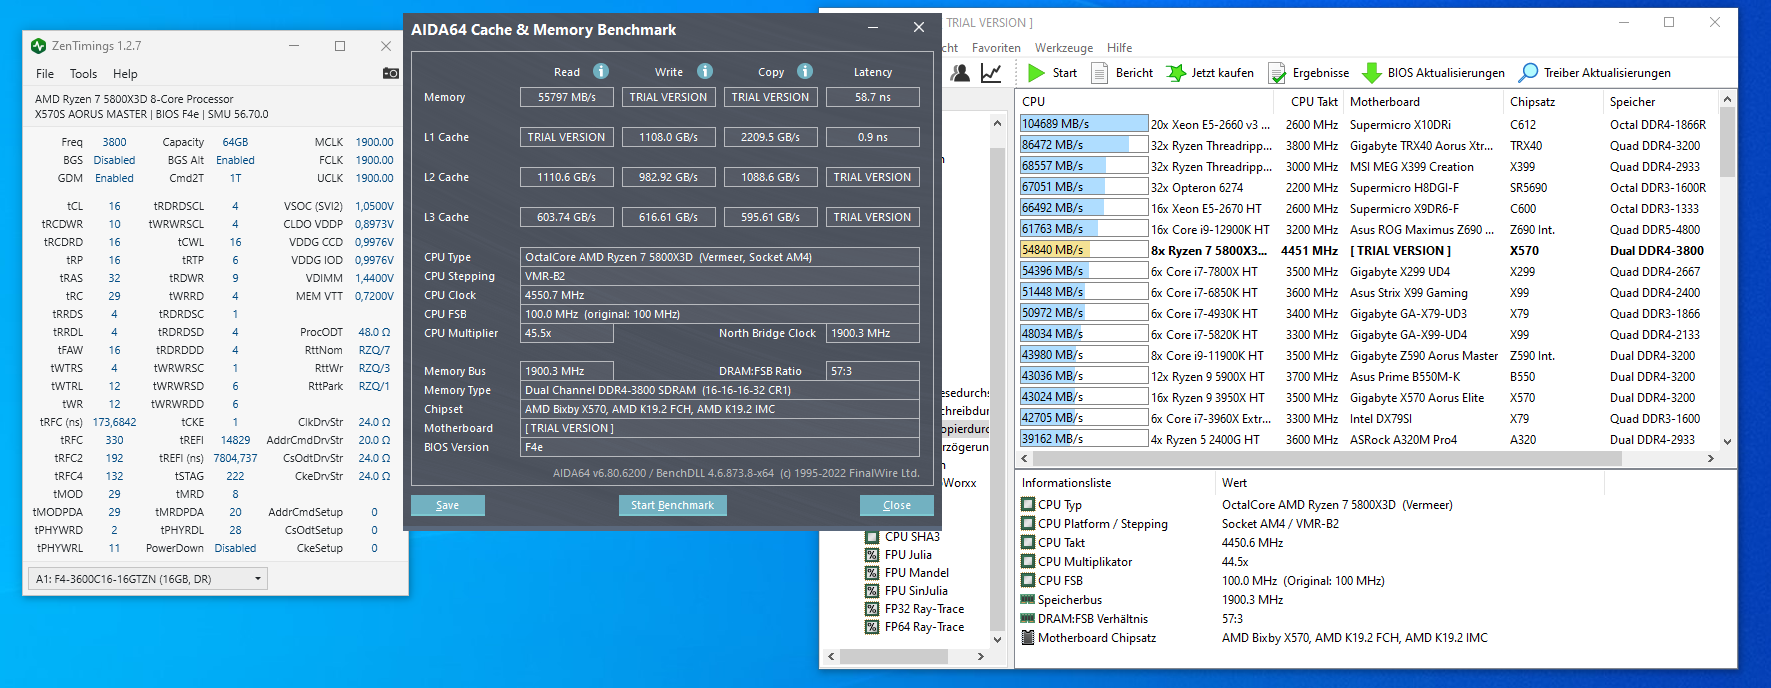Select the 86472 MB/s Ryzen Threadripper row
Image resolution: width=1771 pixels, height=688 pixels.
[x=1368, y=145]
